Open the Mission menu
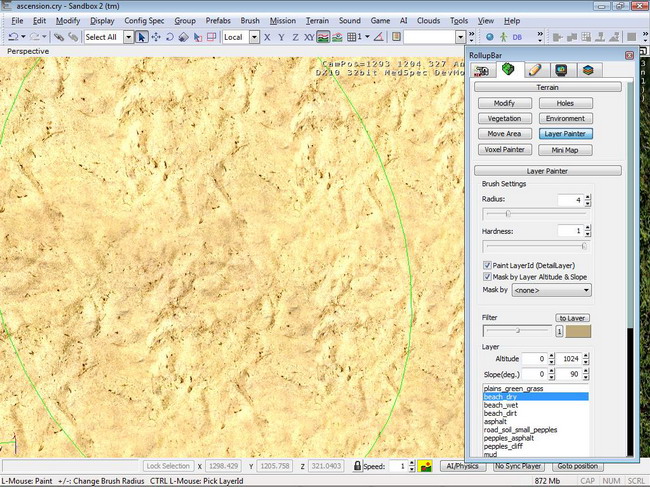 283,21
